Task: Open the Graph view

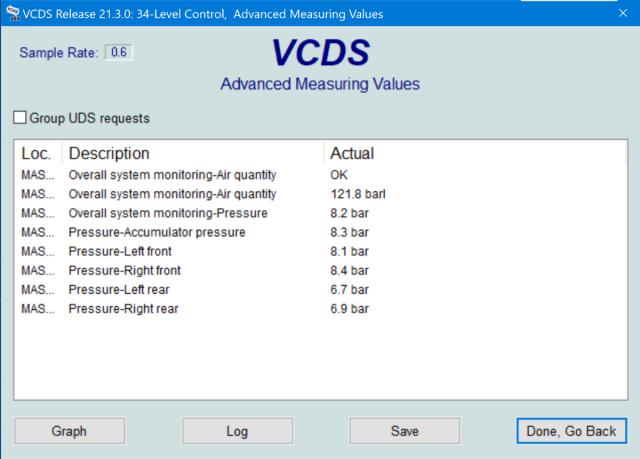Action: pyautogui.click(x=69, y=431)
